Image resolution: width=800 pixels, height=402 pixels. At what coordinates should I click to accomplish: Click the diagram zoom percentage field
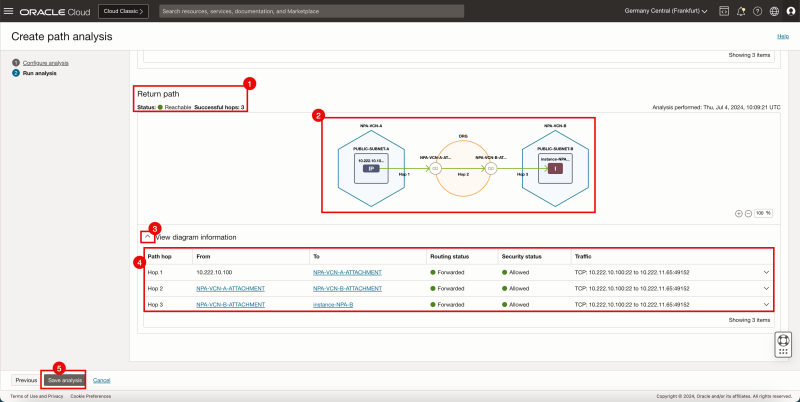764,213
